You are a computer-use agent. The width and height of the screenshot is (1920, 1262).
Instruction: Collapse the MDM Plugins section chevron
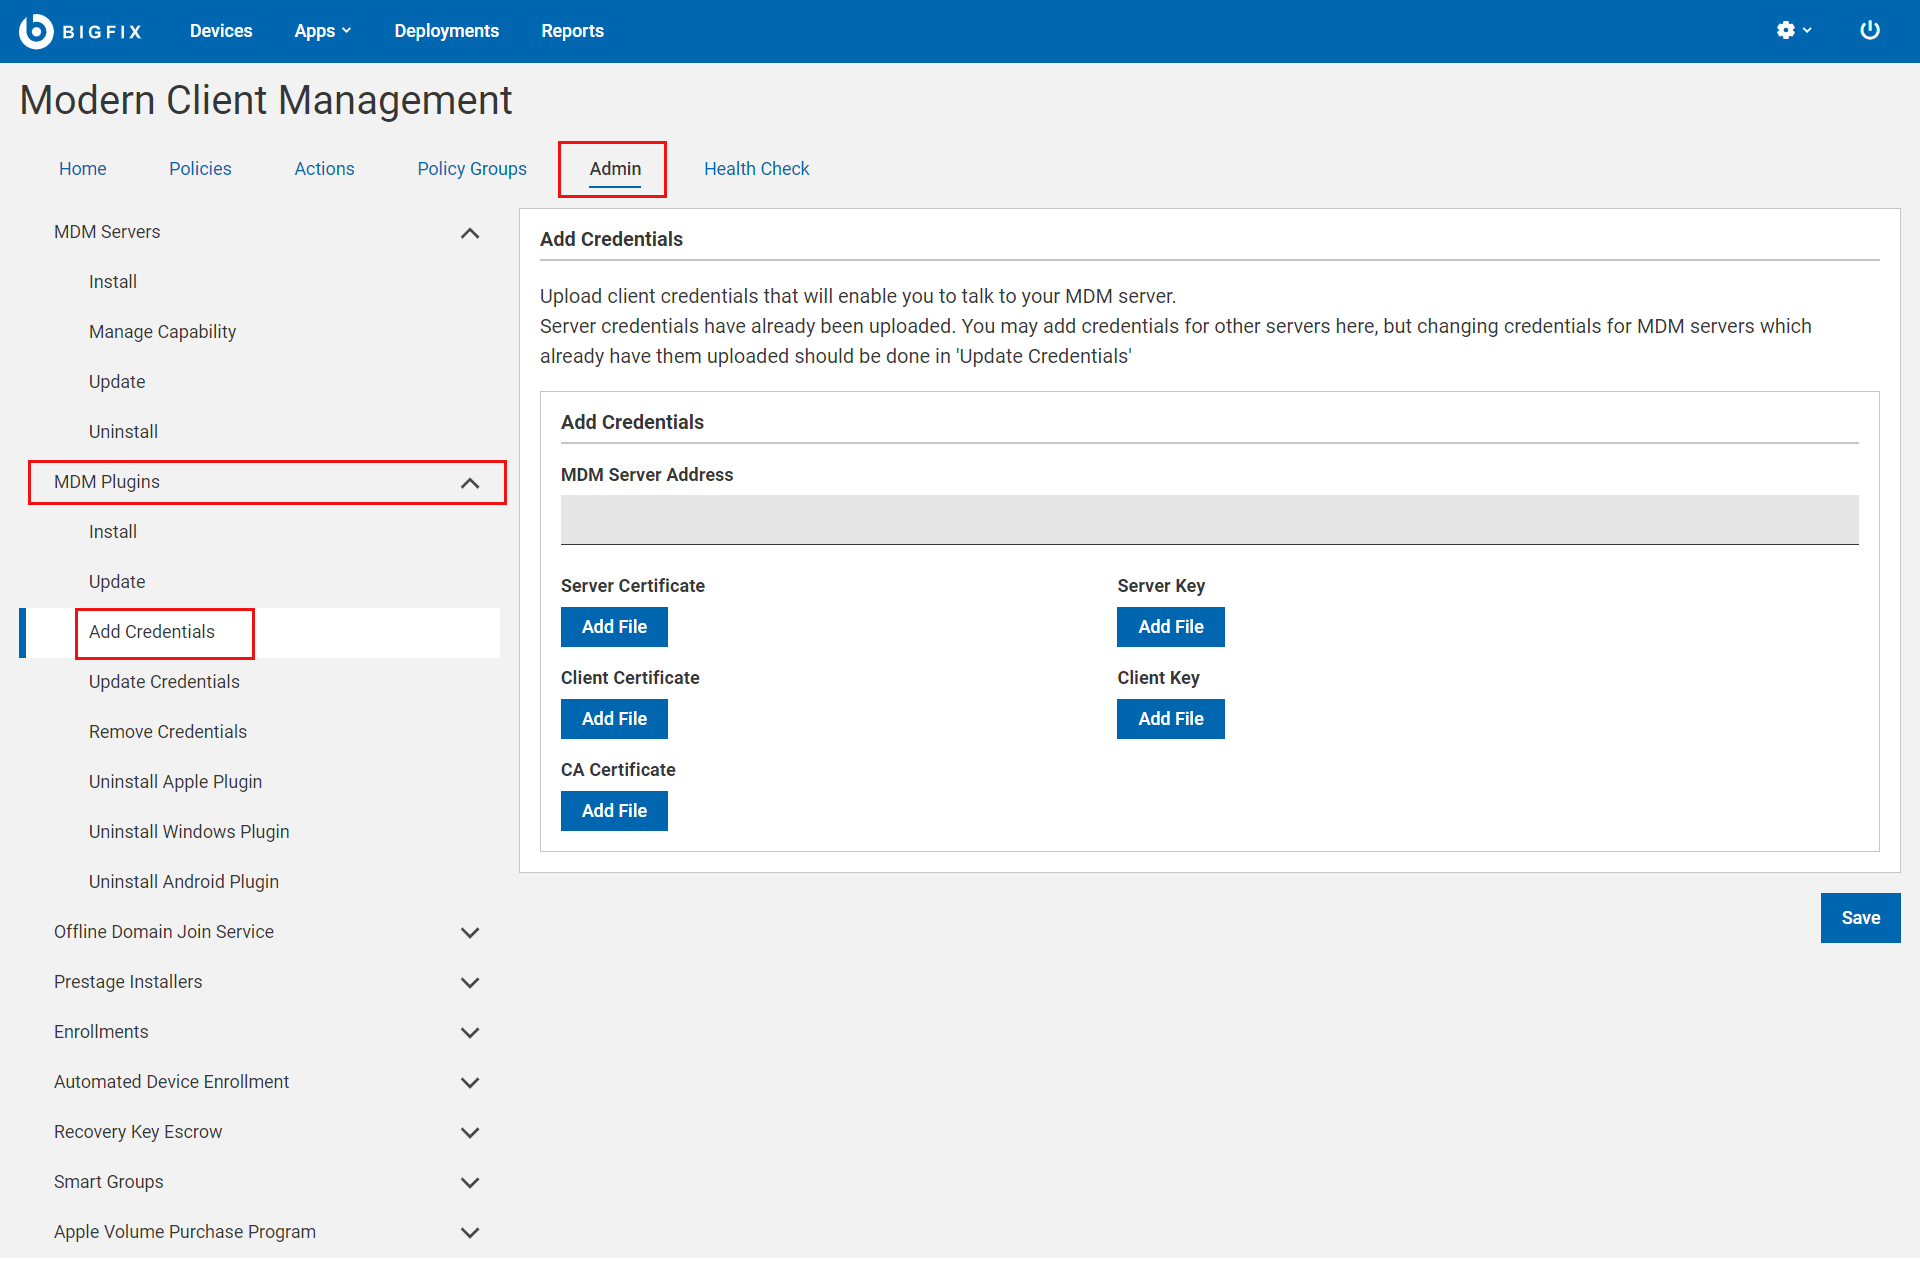(470, 483)
